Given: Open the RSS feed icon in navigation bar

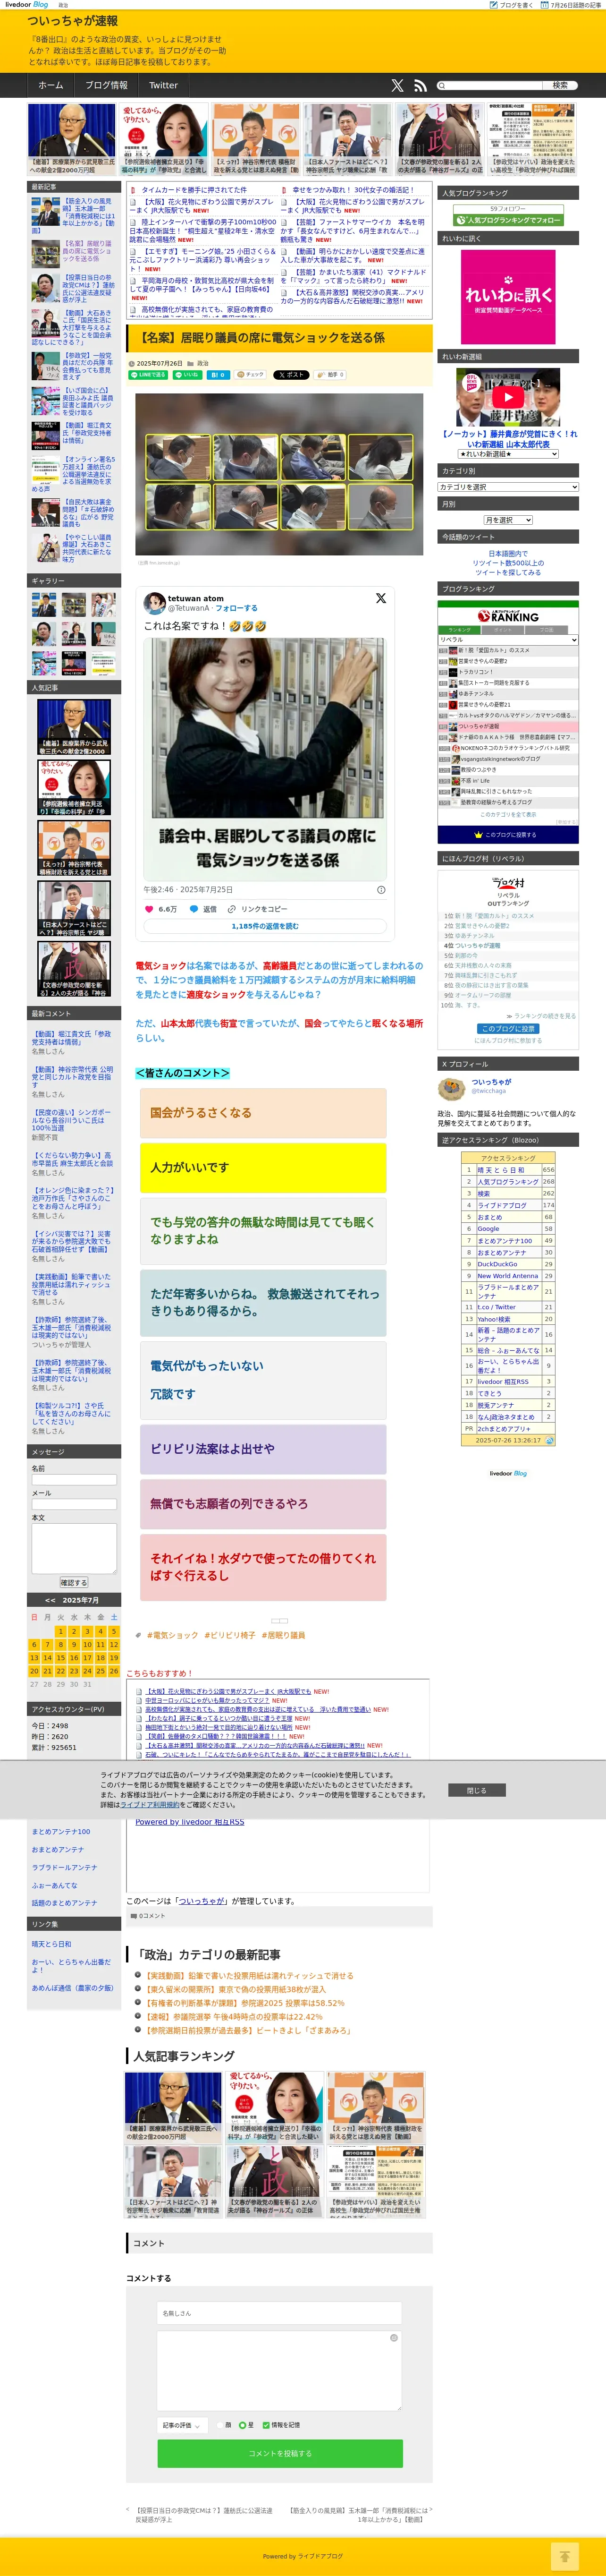Looking at the screenshot, I should click(420, 86).
